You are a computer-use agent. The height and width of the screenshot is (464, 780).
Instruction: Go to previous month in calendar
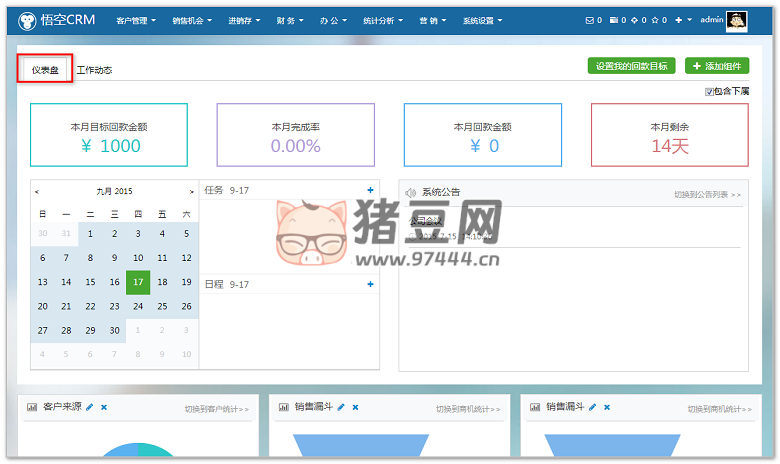(37, 191)
